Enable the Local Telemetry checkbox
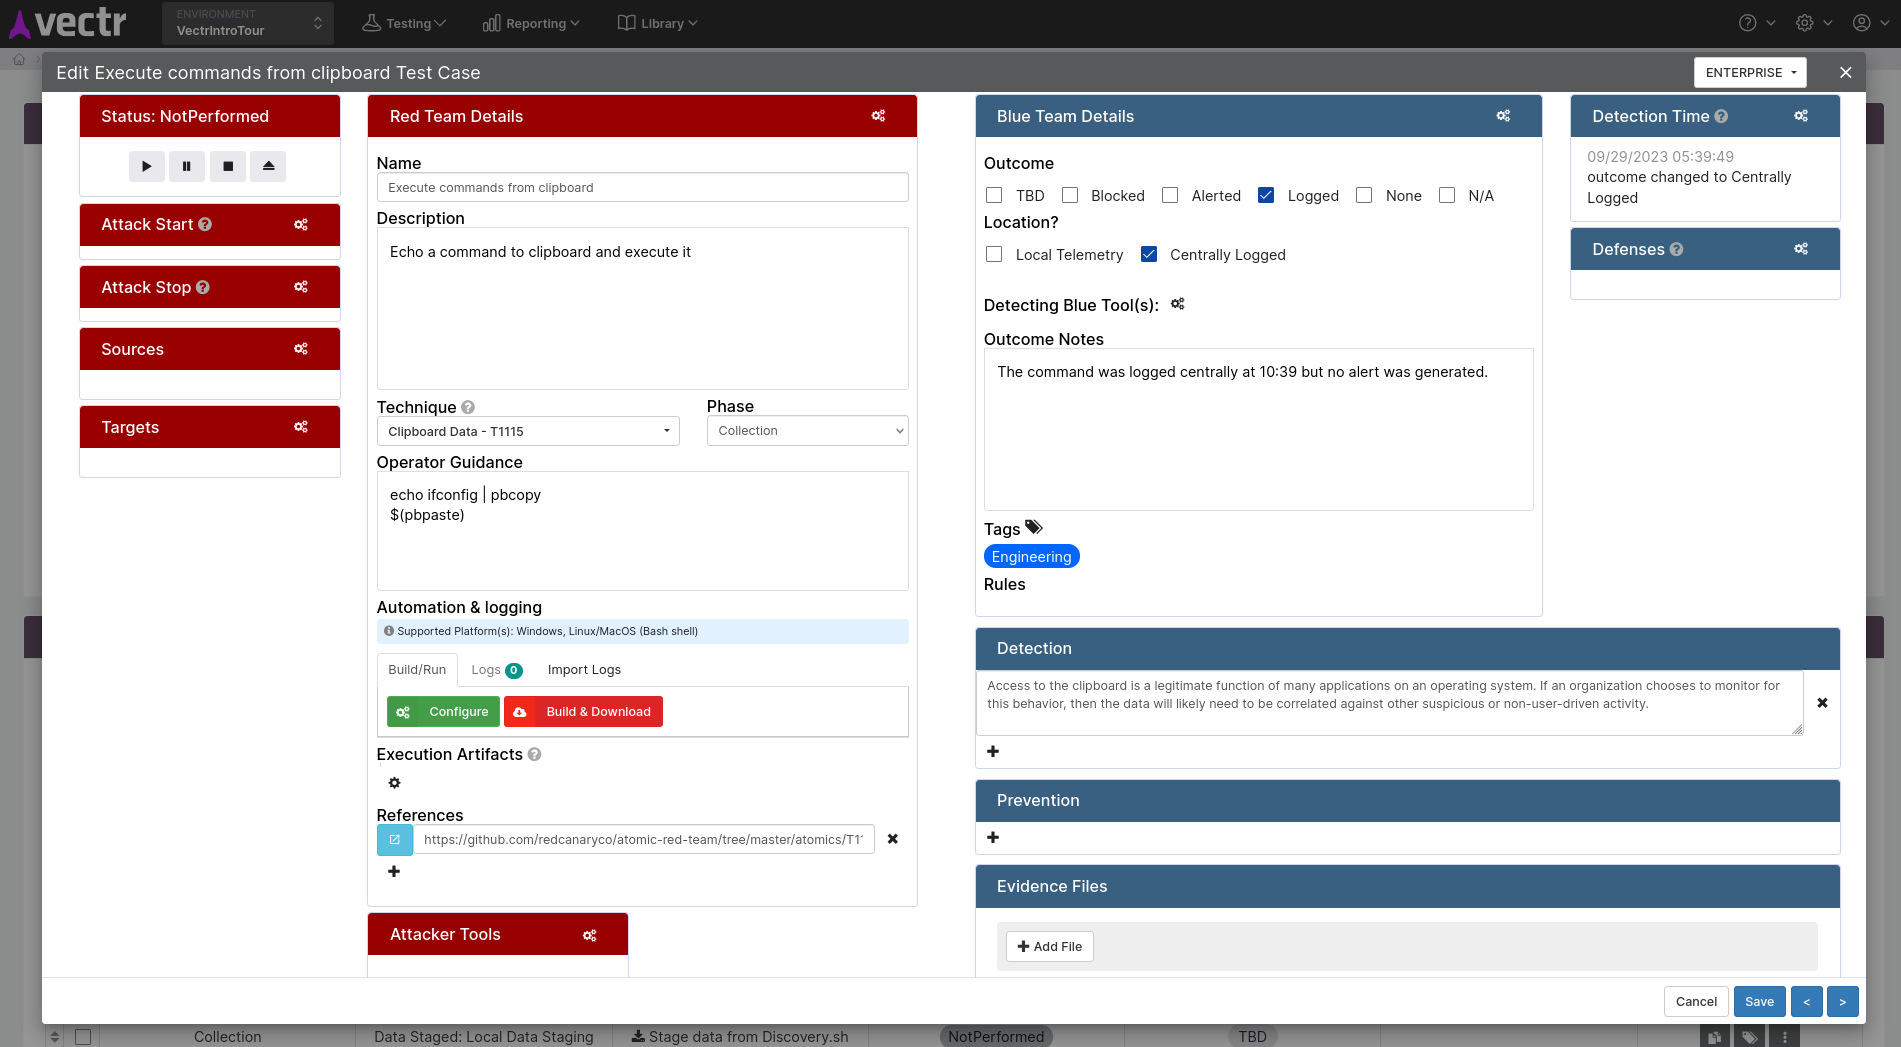This screenshot has height=1047, width=1901. point(994,255)
